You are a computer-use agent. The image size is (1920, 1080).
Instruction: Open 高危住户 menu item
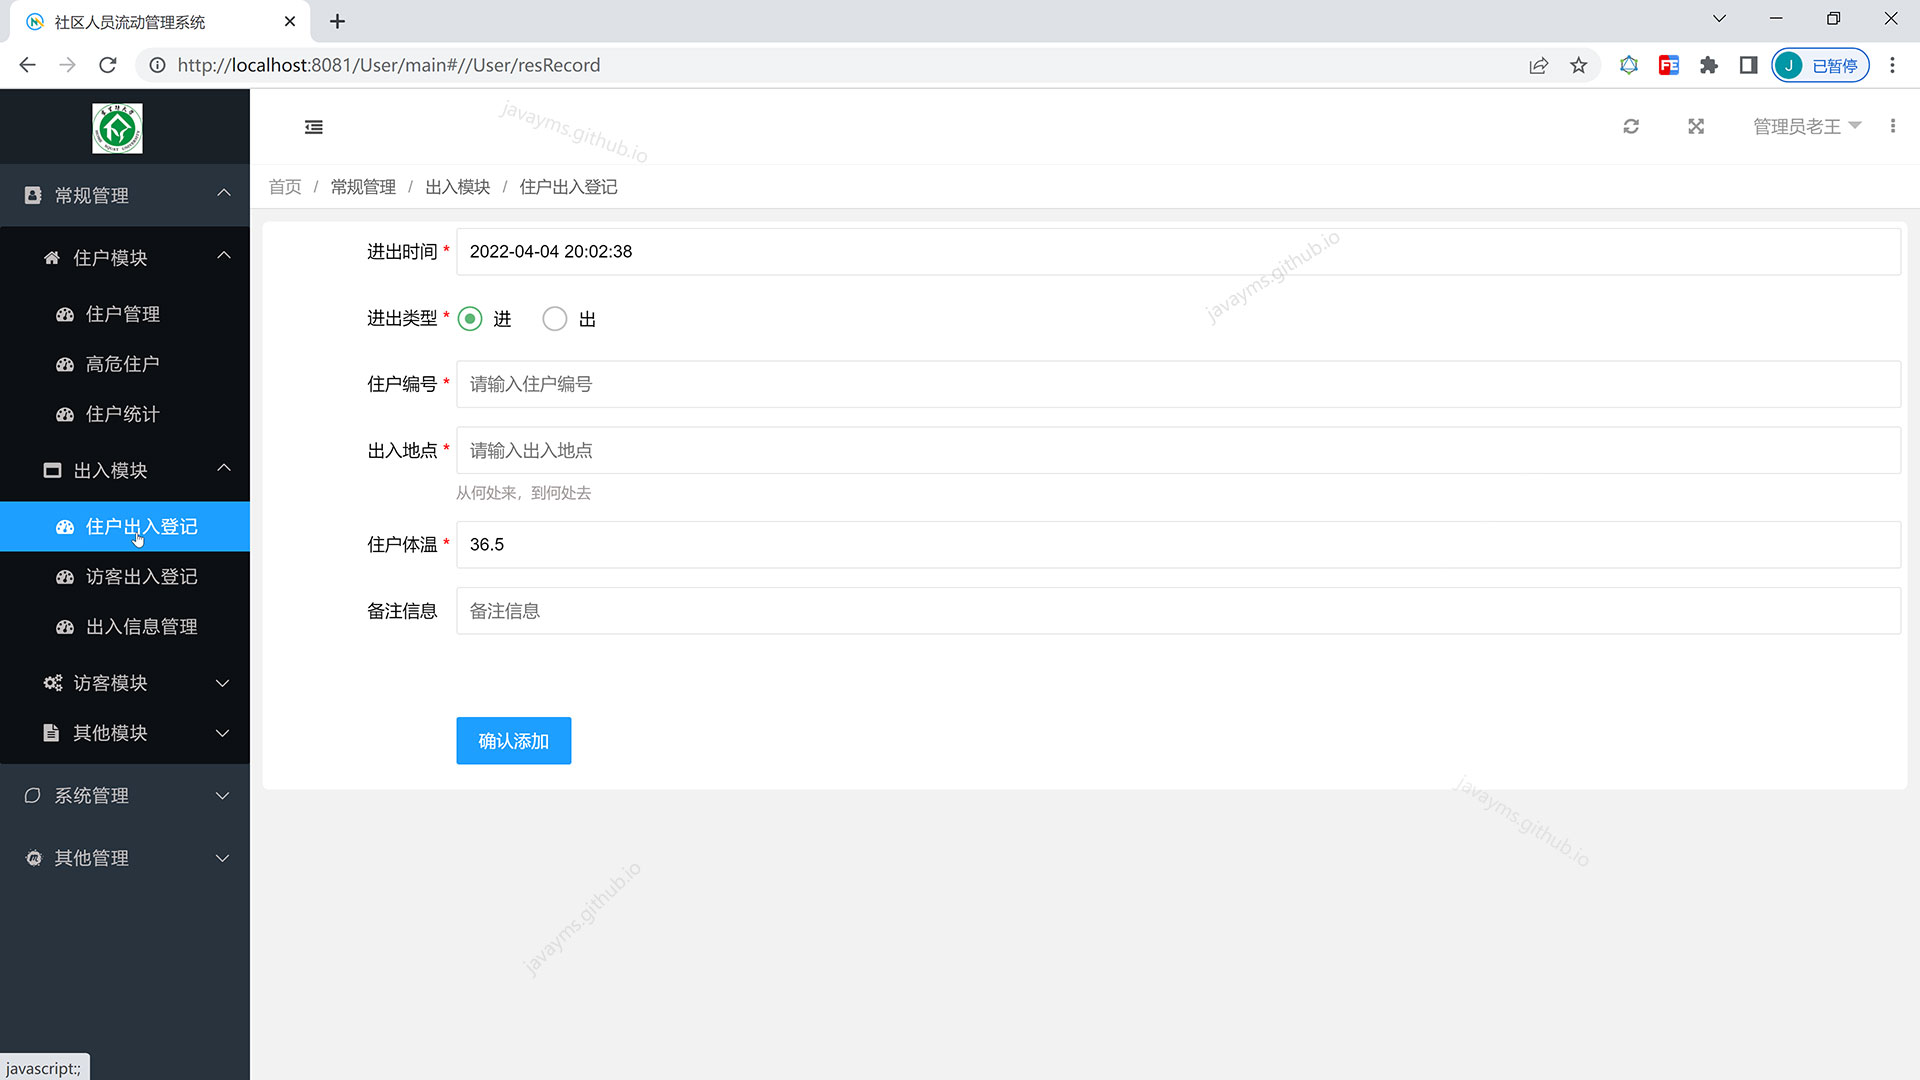pyautogui.click(x=122, y=364)
